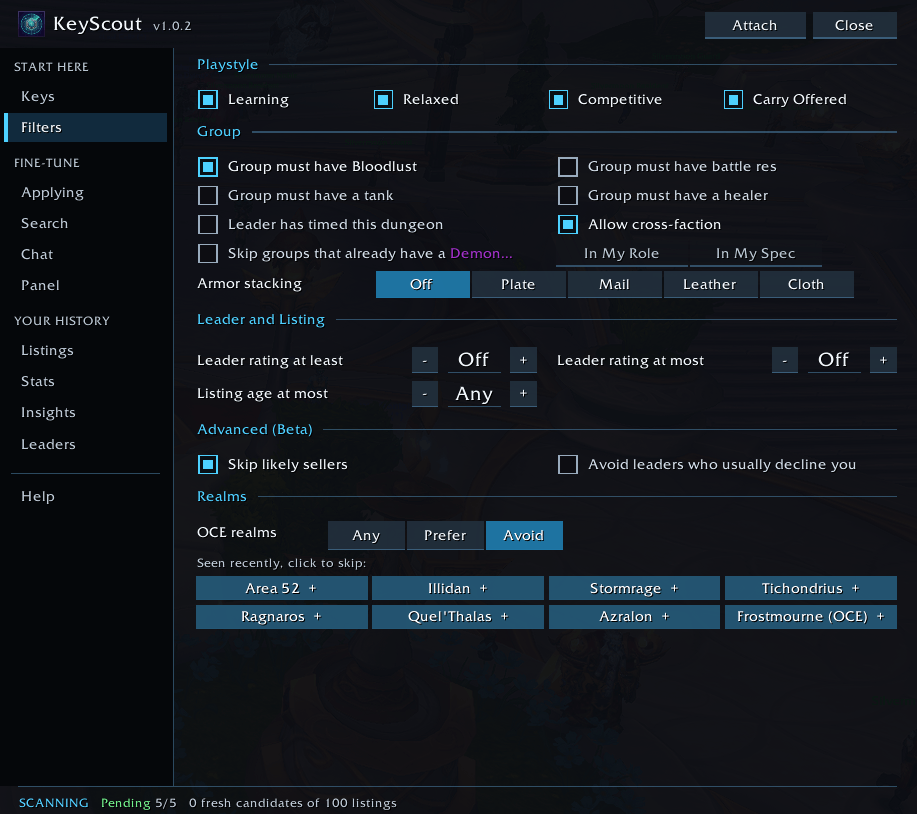Screen dimensions: 917x814
Task: Open the Chat settings page
Action: click(x=85, y=254)
